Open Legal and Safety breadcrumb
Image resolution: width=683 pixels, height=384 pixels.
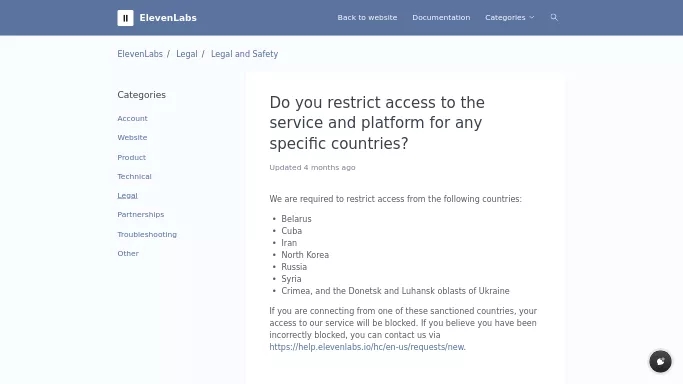point(244,54)
